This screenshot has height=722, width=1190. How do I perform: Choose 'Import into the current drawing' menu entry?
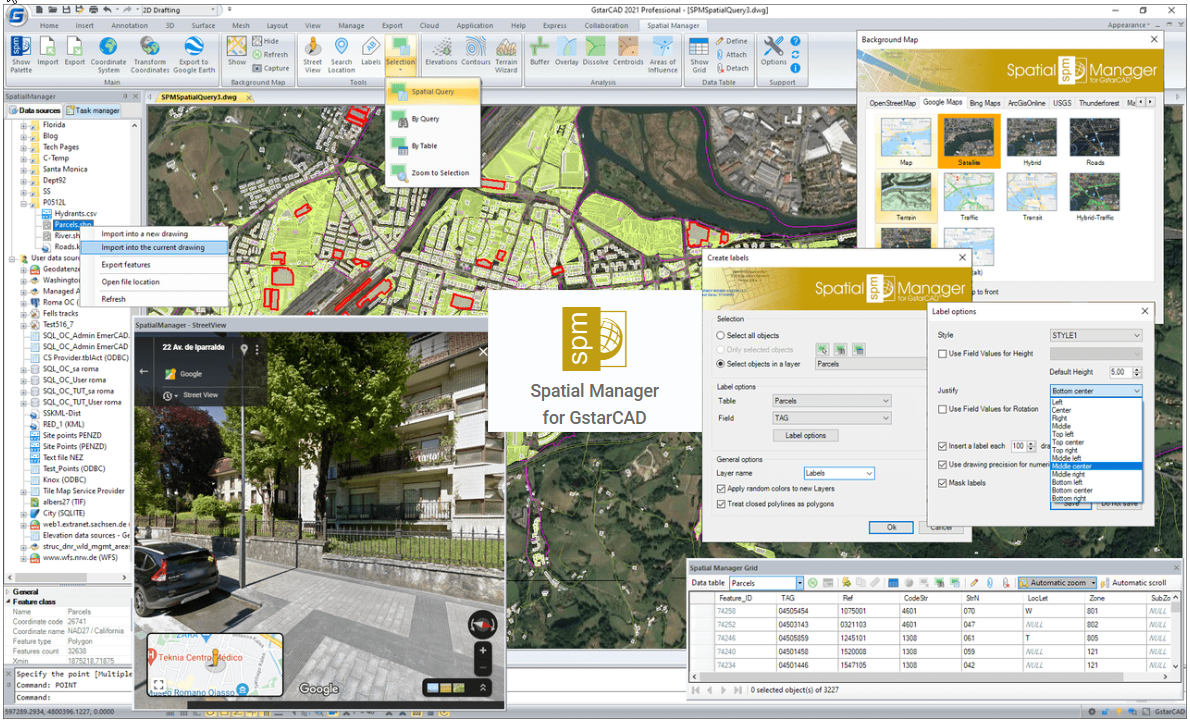[153, 248]
